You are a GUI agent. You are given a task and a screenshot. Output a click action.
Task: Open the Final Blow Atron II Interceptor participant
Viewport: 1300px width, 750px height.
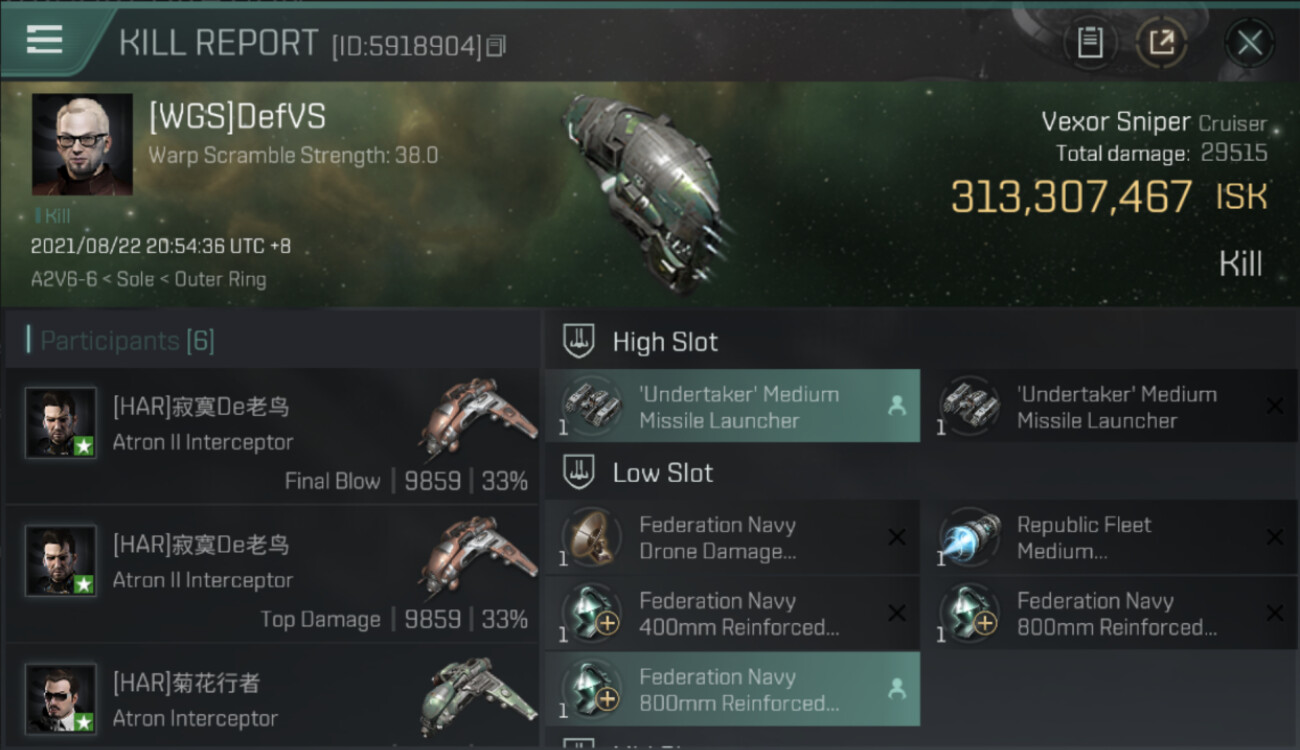point(272,436)
